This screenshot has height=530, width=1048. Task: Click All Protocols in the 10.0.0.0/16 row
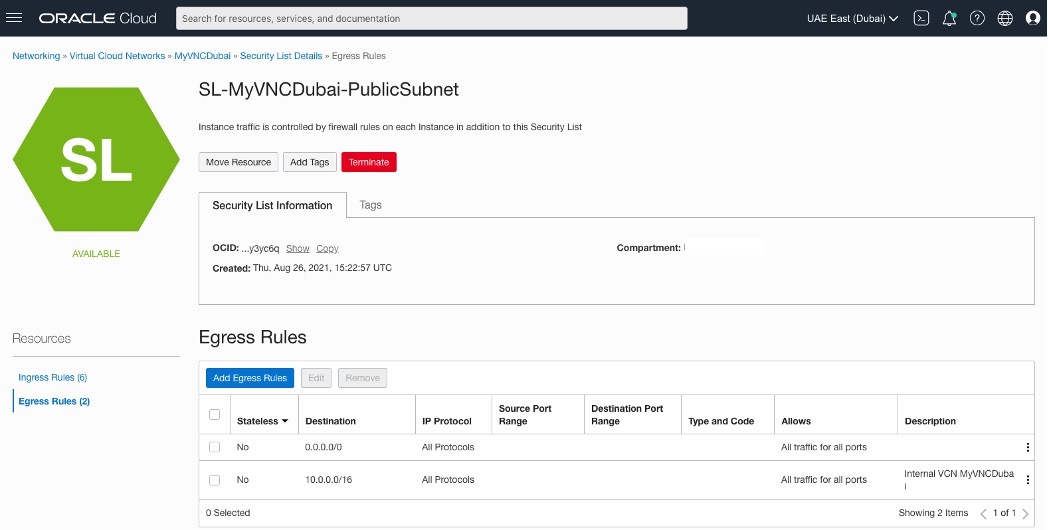pyautogui.click(x=448, y=480)
